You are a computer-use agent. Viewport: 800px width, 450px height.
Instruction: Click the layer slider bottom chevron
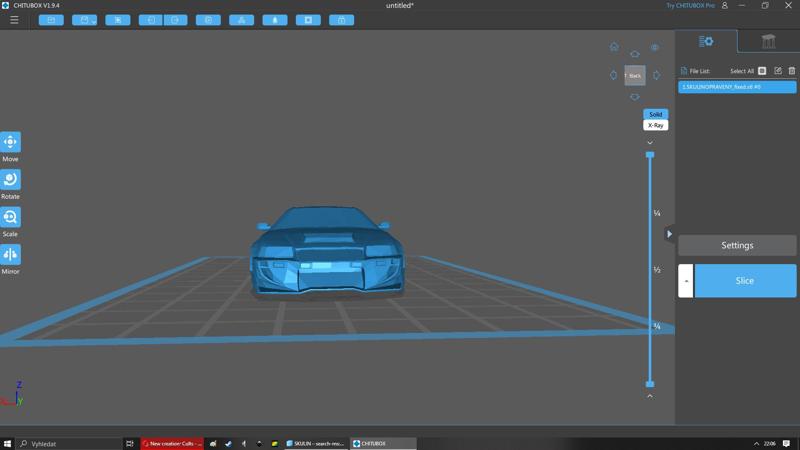(x=650, y=396)
